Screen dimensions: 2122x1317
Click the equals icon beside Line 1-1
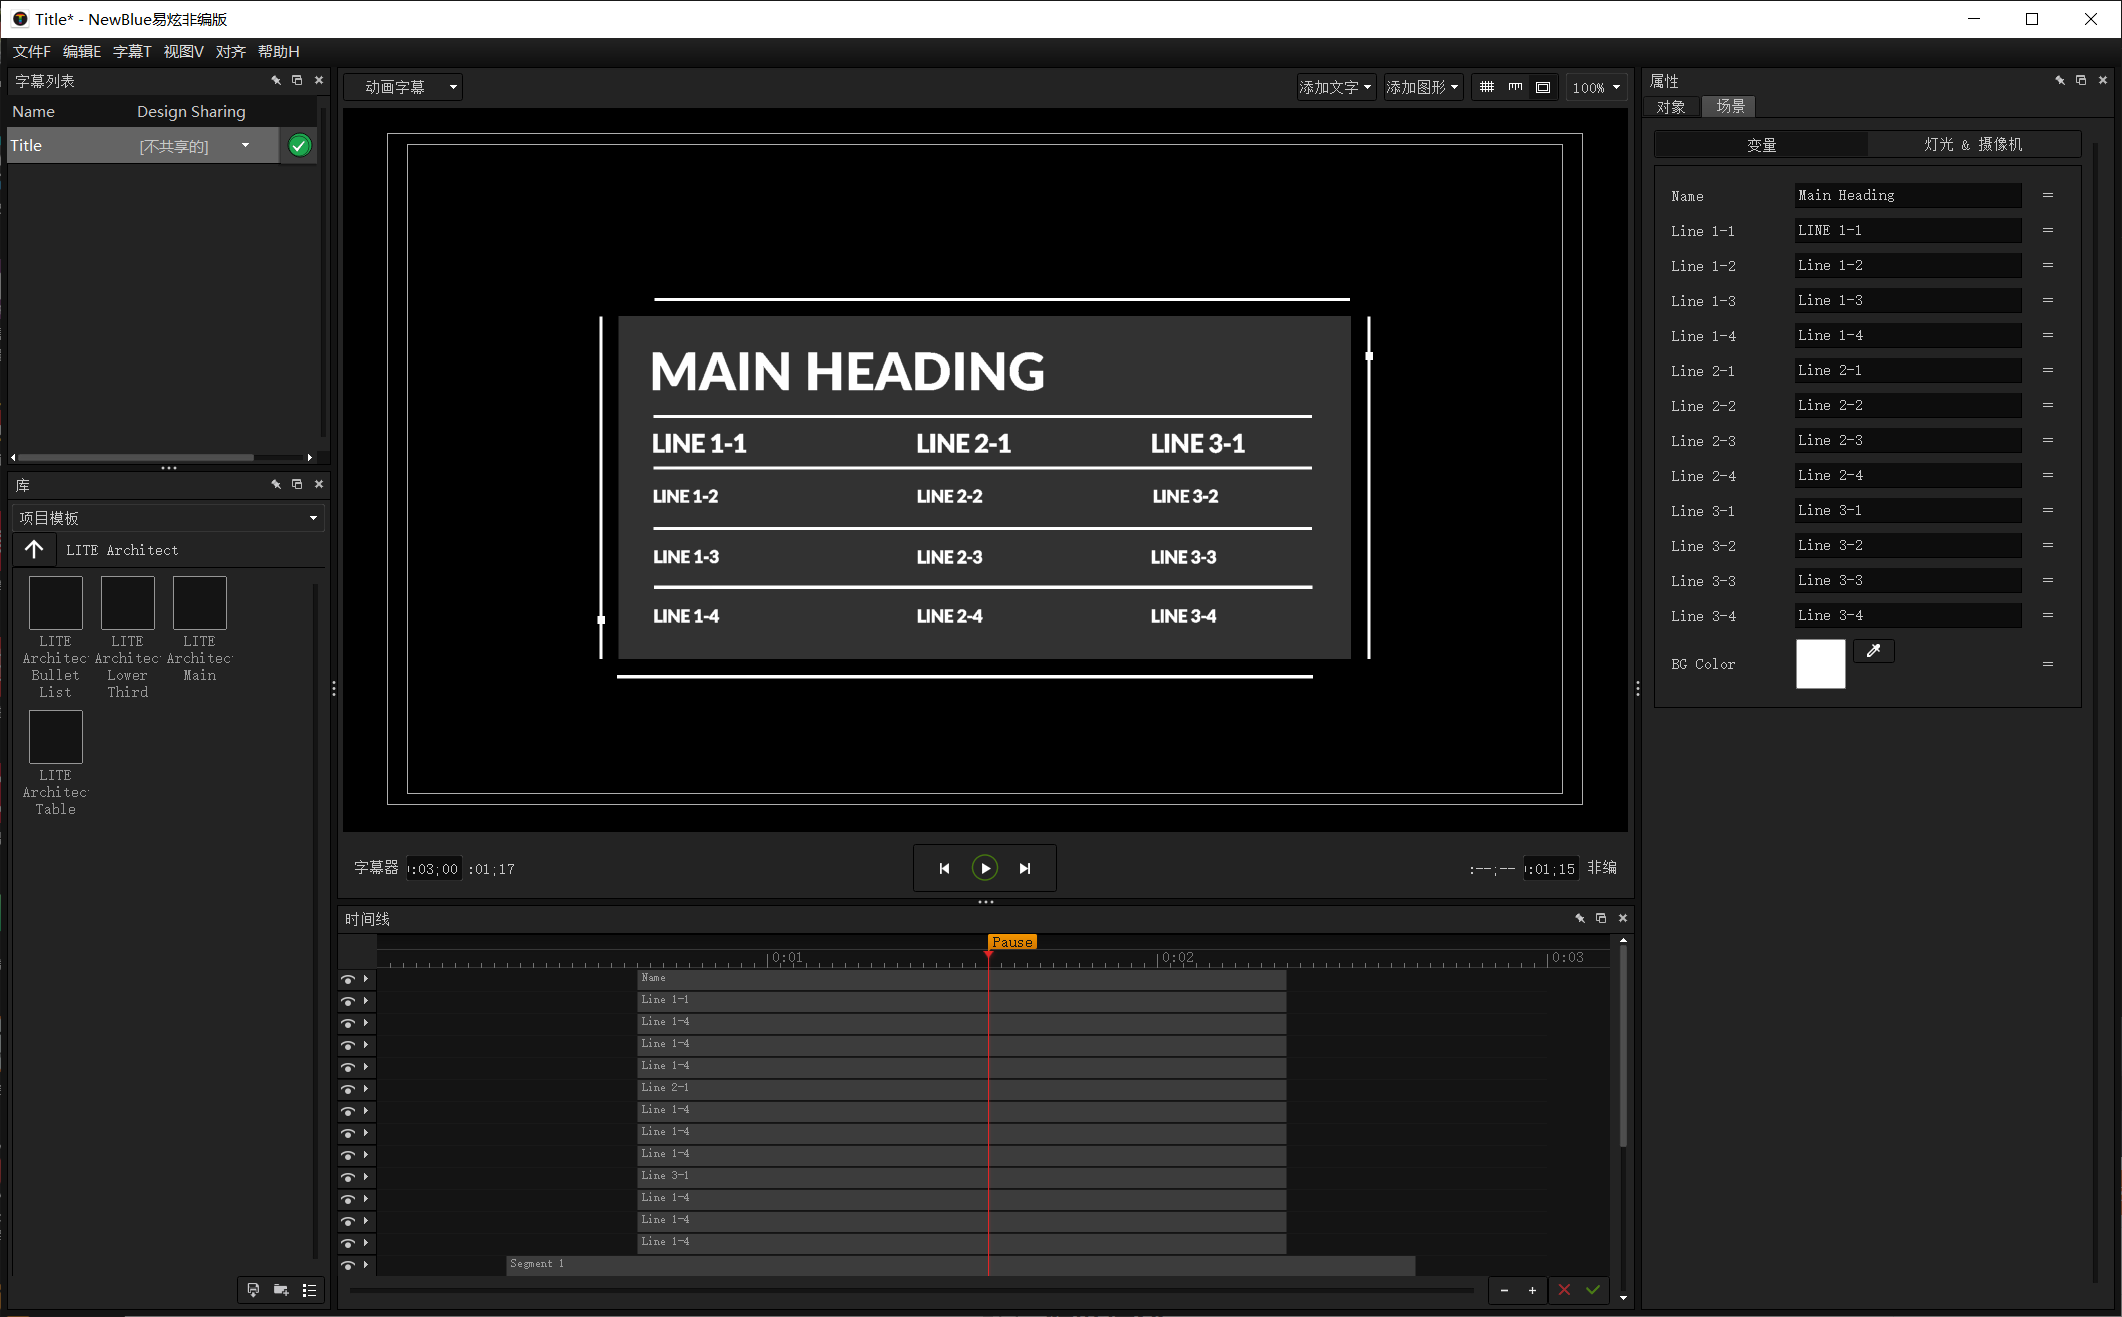(x=2048, y=230)
